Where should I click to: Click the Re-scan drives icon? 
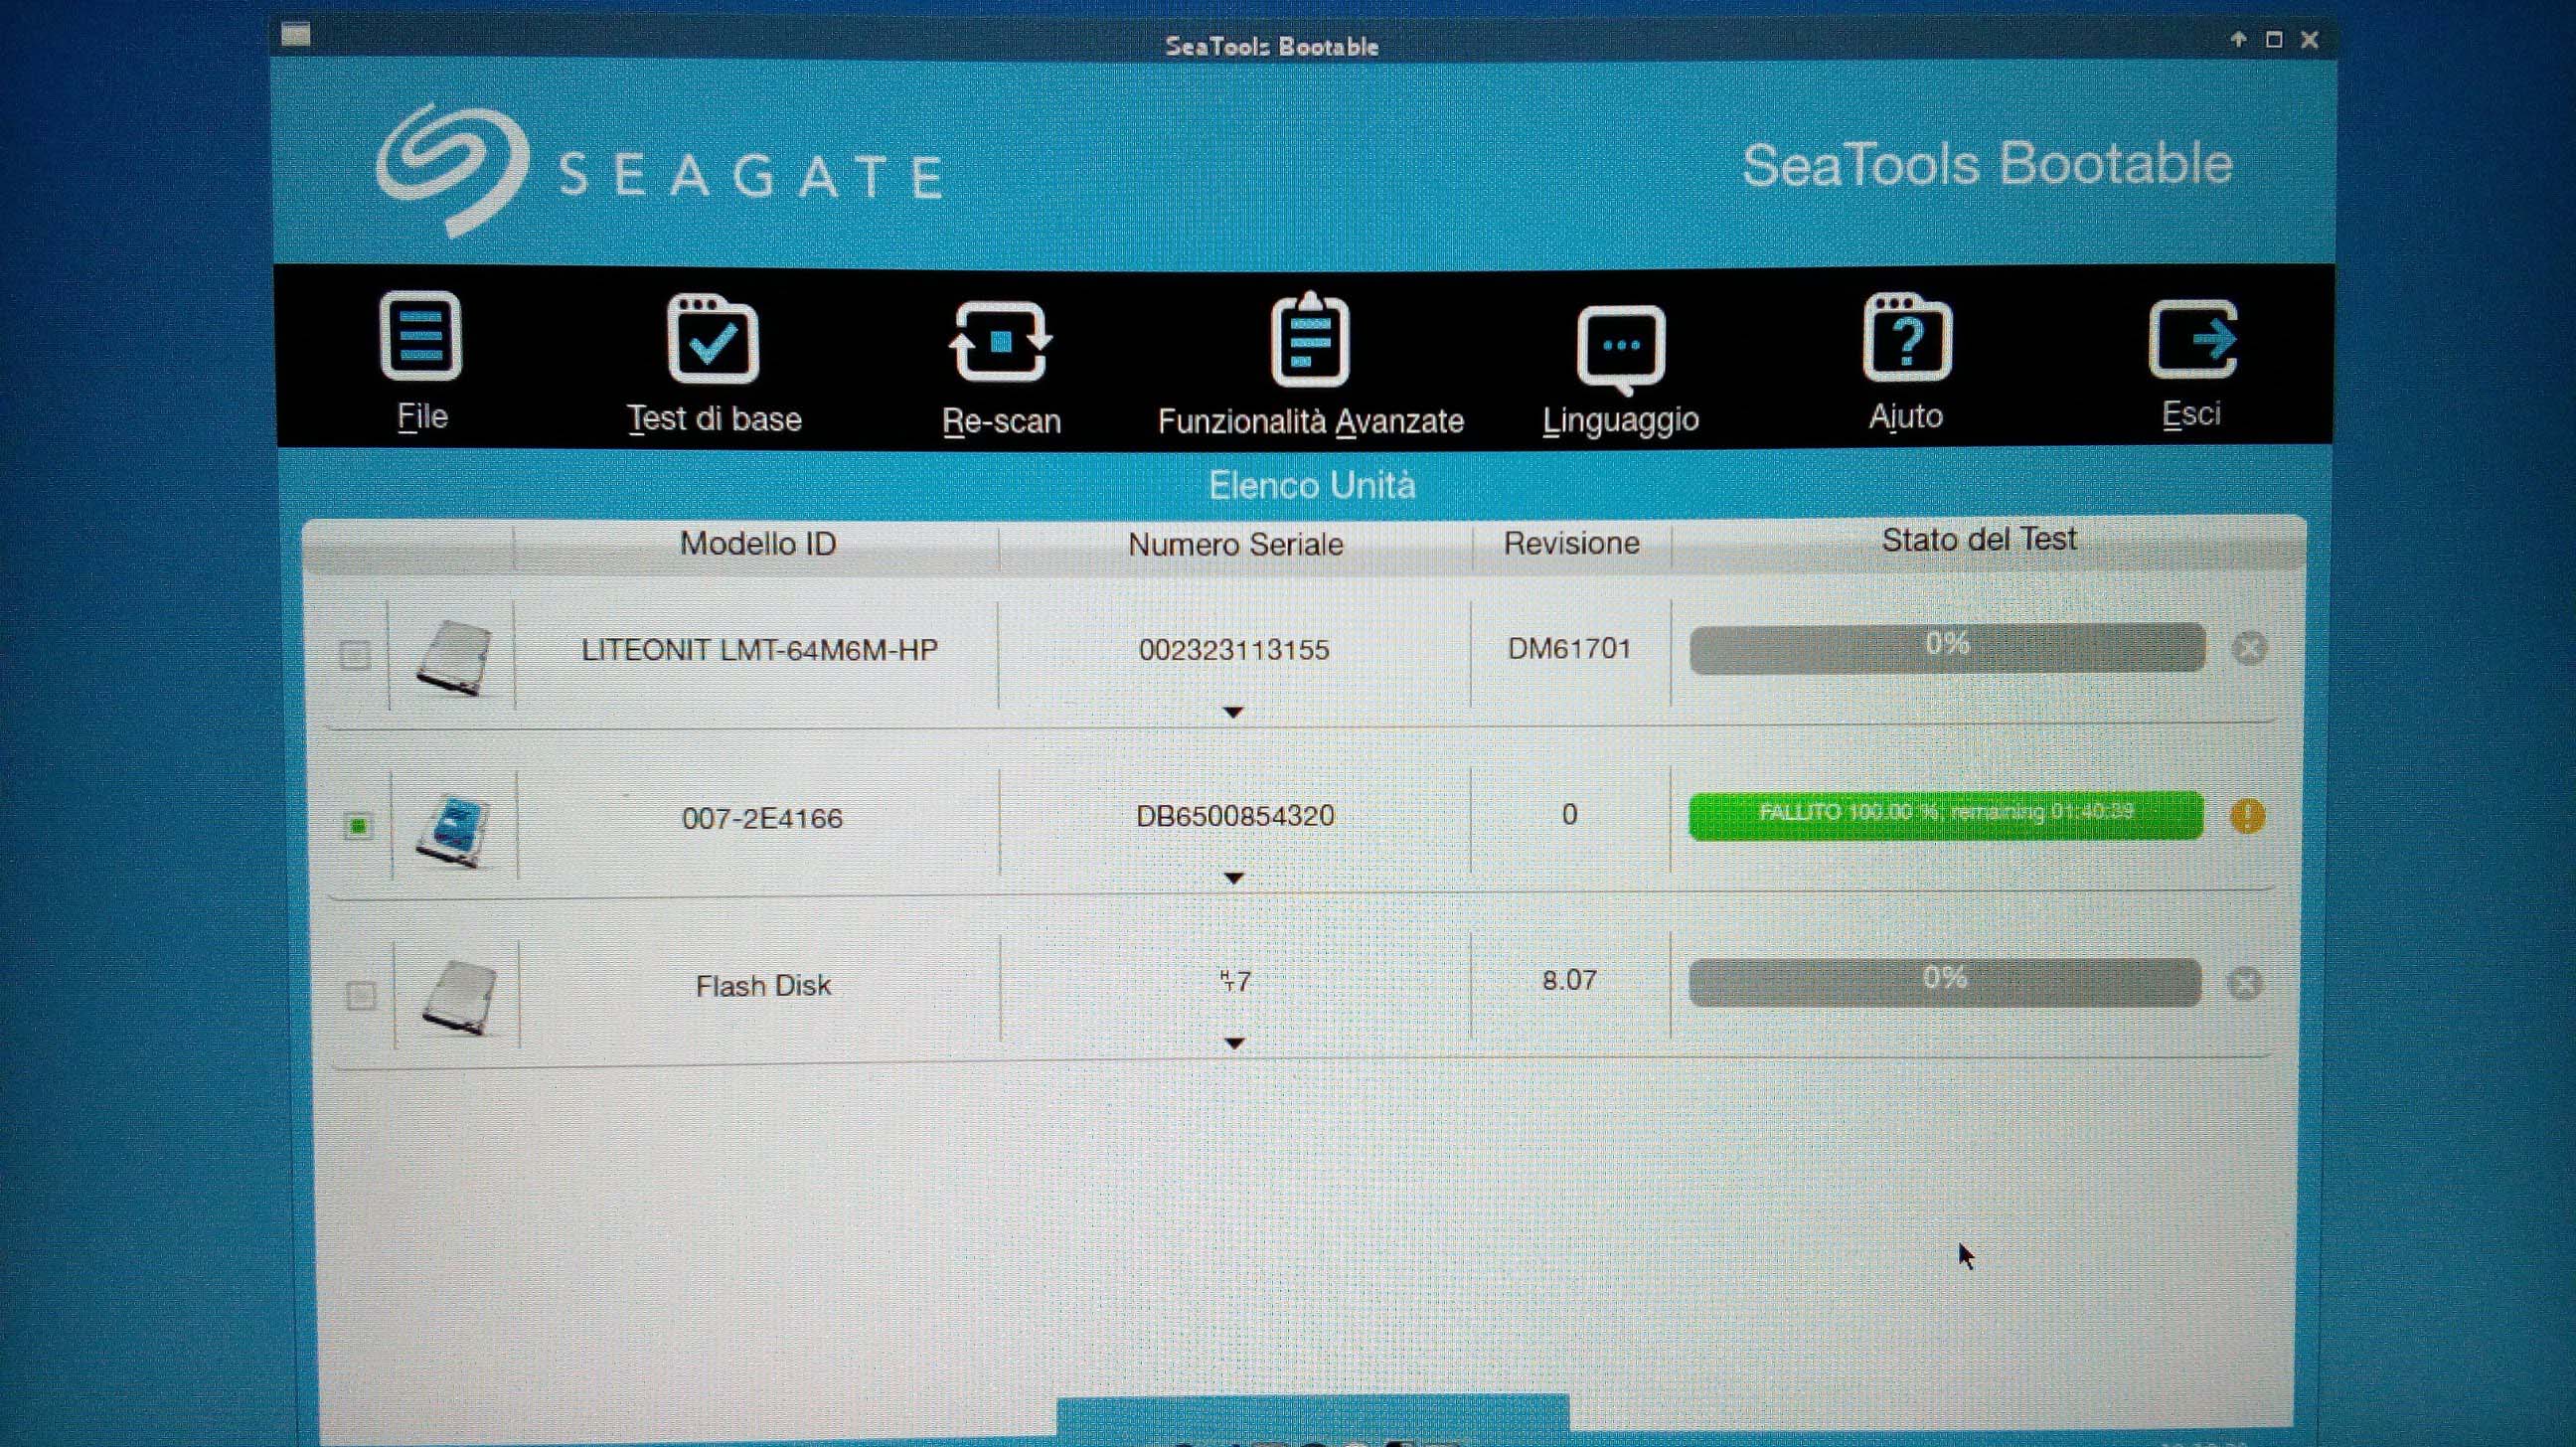(1000, 341)
